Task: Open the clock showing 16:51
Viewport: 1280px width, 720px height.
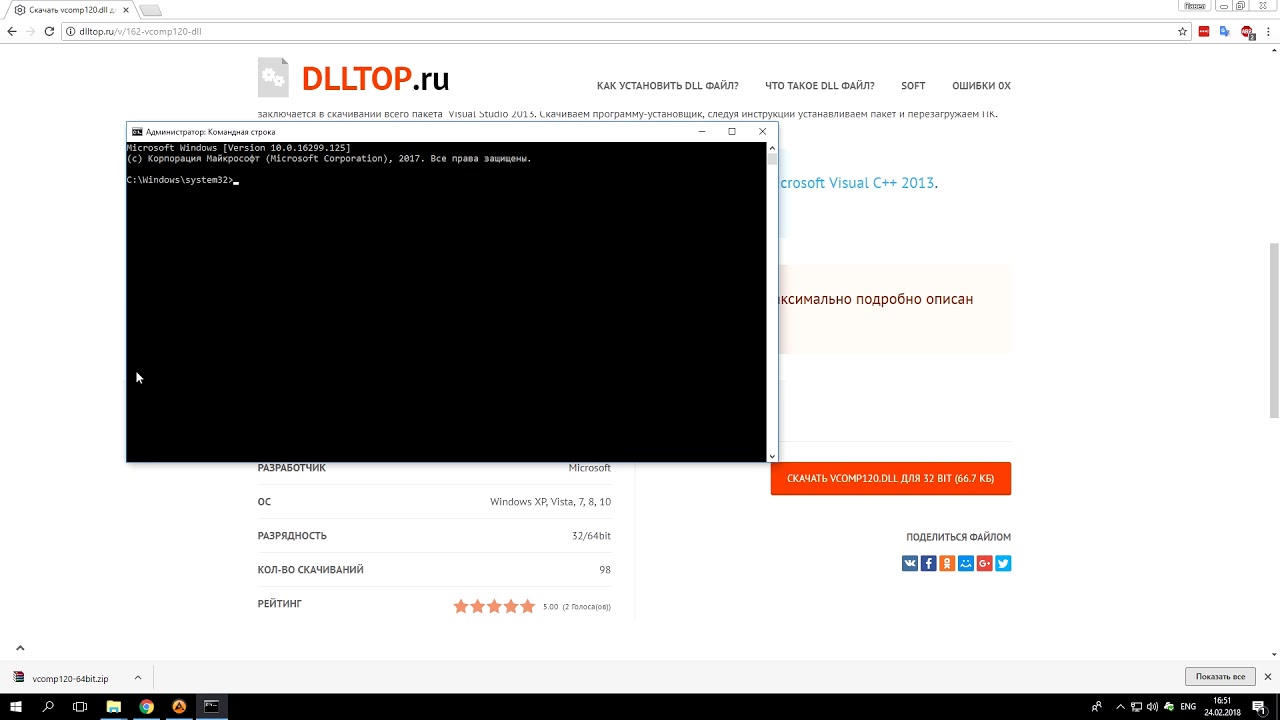Action: (1221, 706)
